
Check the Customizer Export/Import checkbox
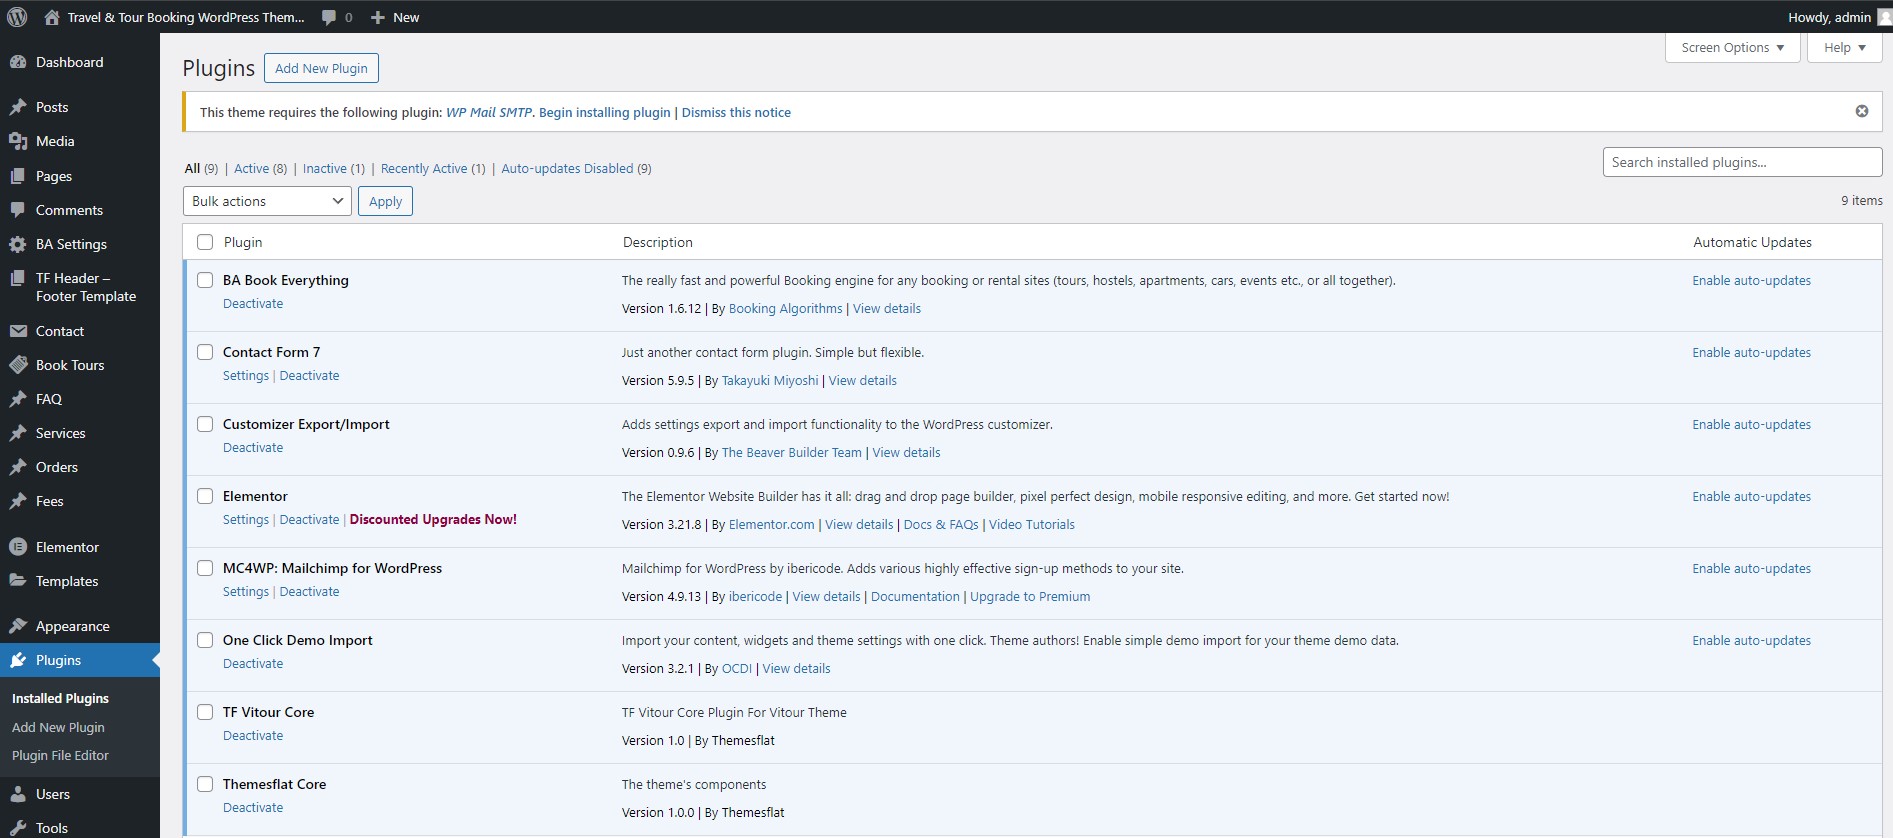205,424
